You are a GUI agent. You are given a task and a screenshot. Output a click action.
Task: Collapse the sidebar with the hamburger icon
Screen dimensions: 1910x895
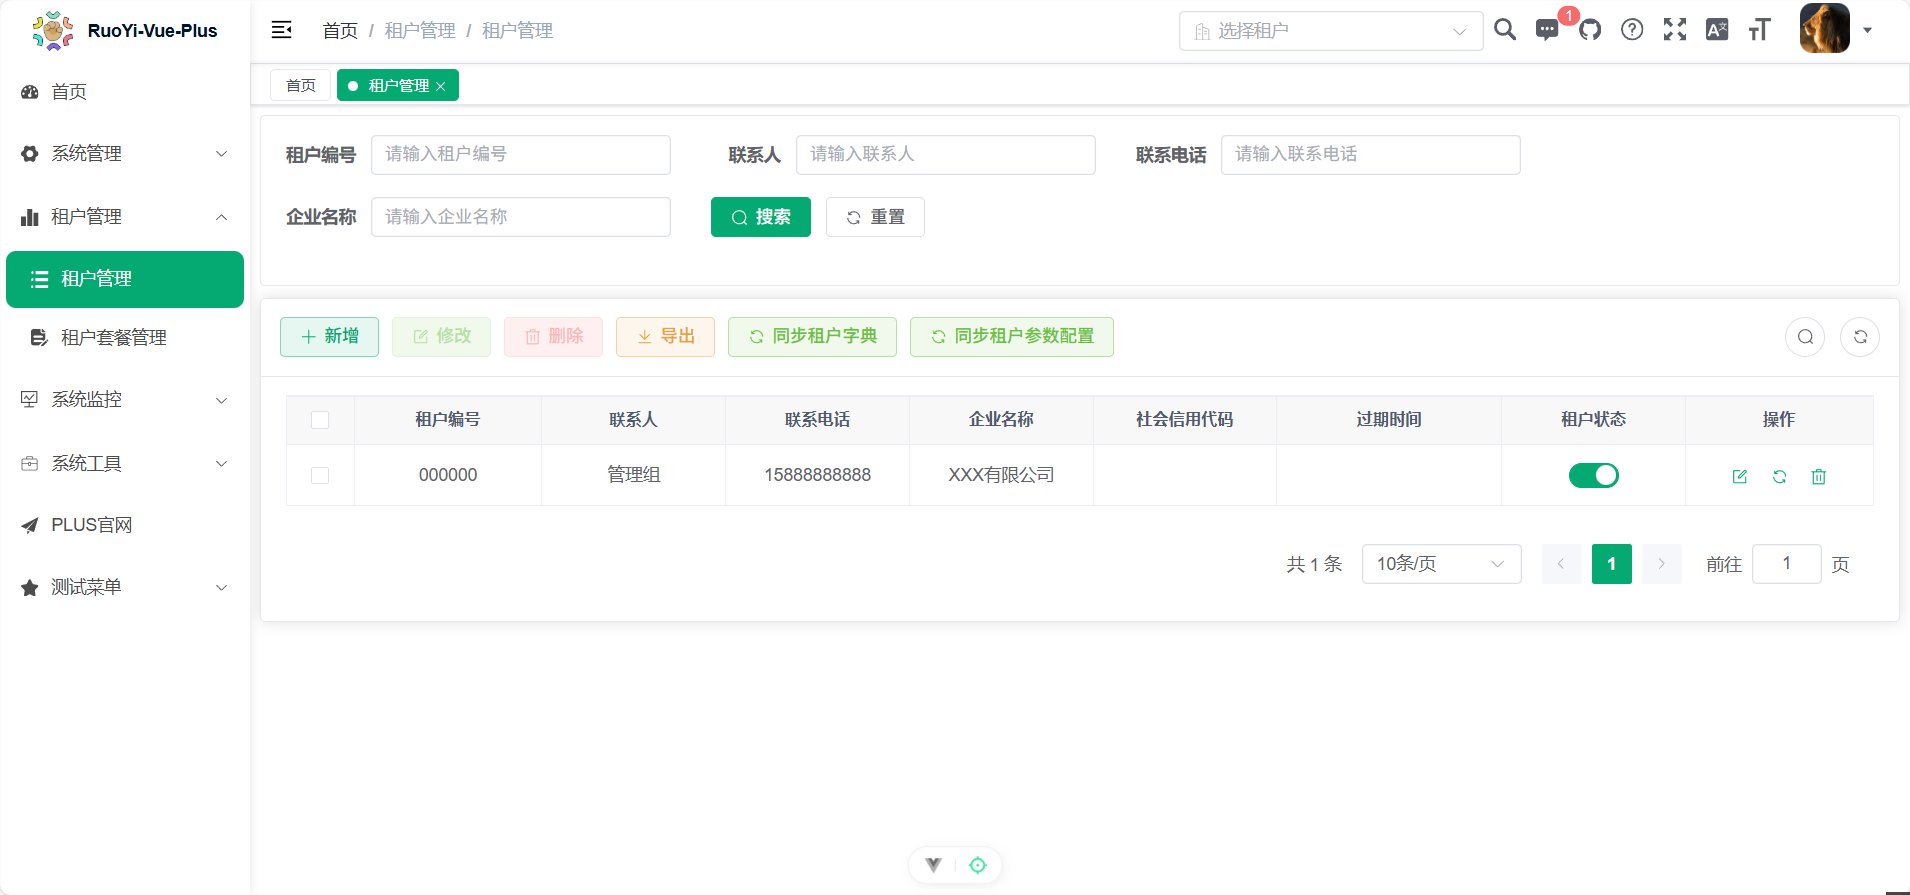[281, 30]
